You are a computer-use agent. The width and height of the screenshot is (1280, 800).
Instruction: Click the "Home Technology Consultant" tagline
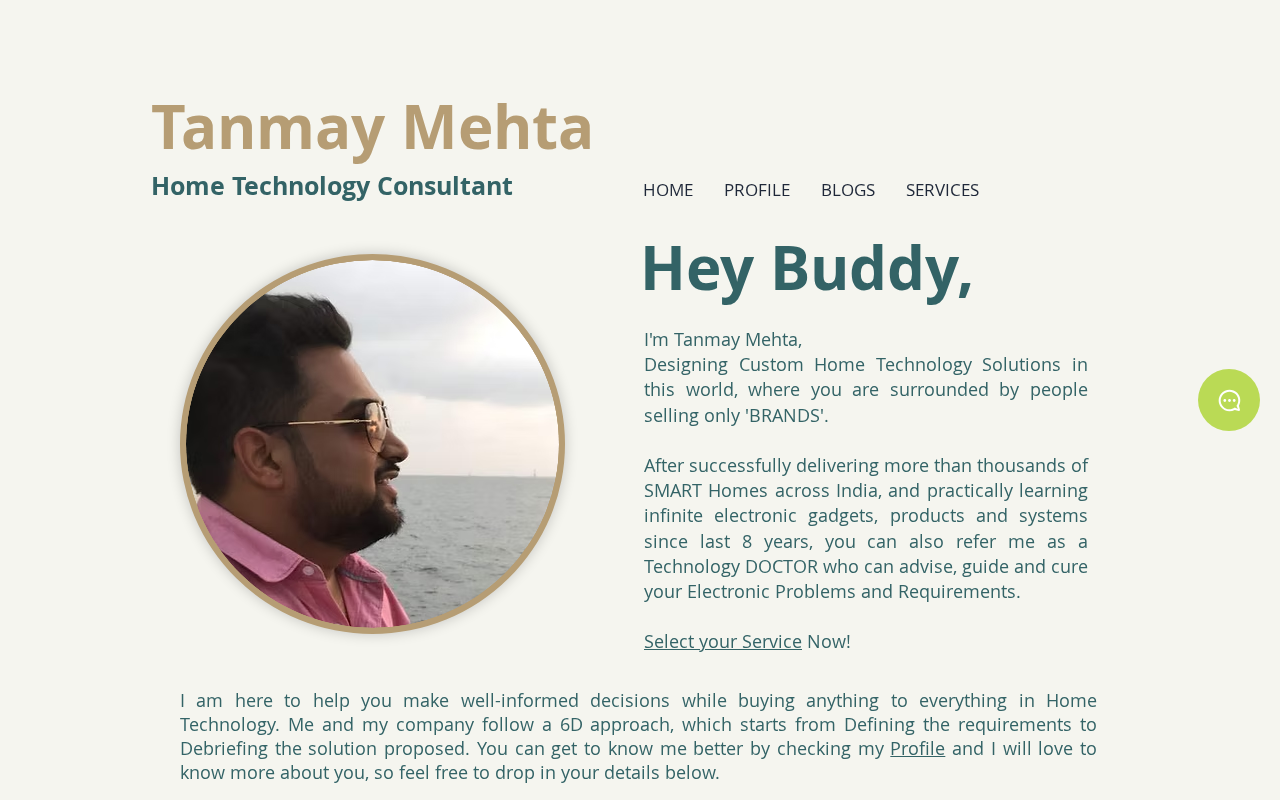pos(332,186)
